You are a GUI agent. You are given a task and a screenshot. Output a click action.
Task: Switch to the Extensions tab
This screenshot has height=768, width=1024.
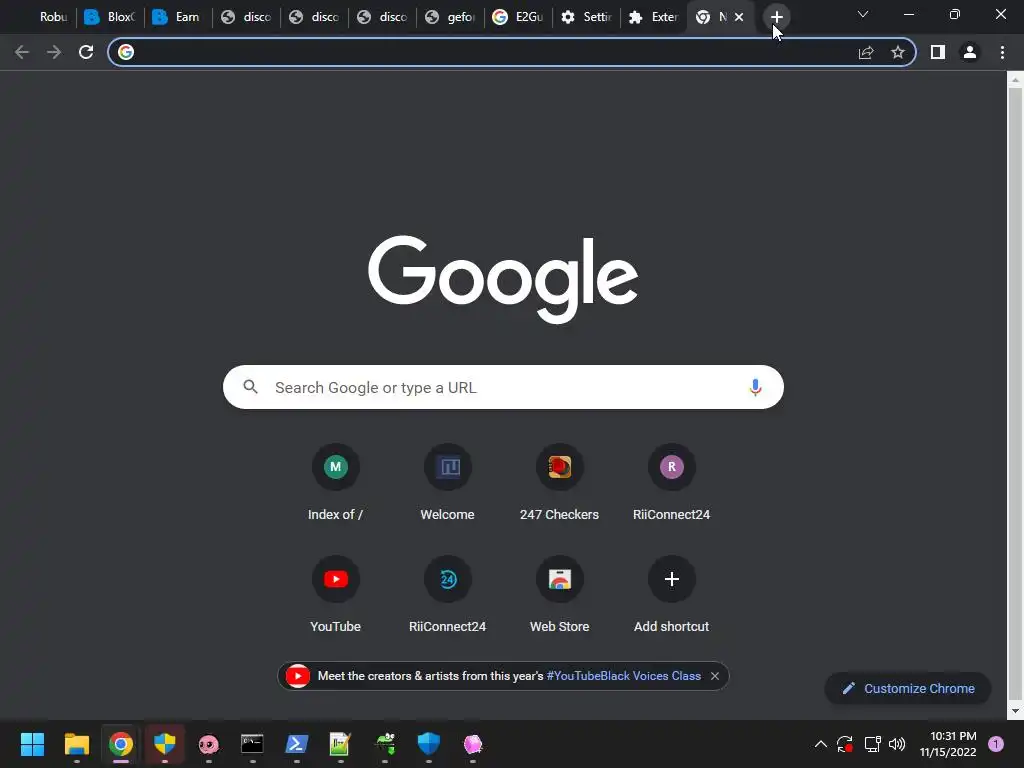coord(654,17)
